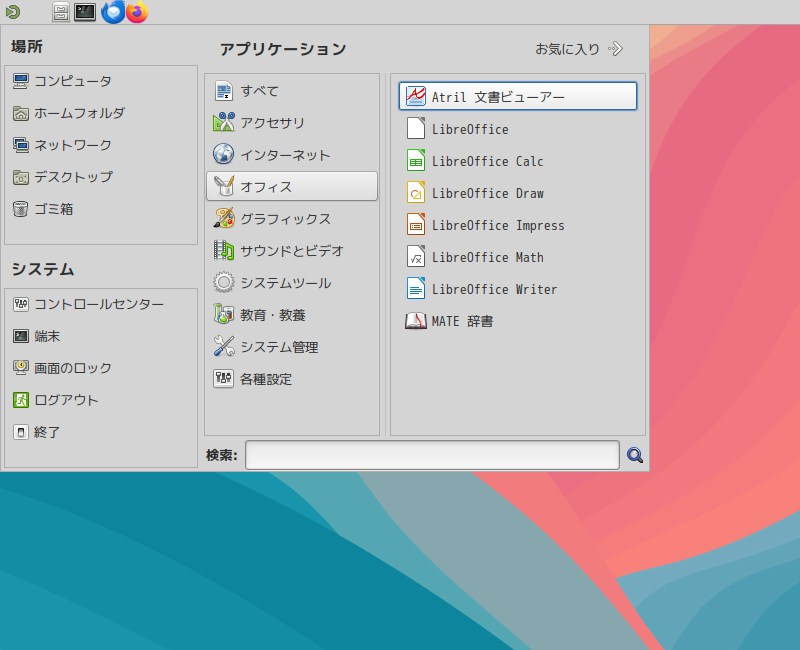Image resolution: width=800 pixels, height=650 pixels.
Task: Select the システムツール category
Action: point(292,282)
